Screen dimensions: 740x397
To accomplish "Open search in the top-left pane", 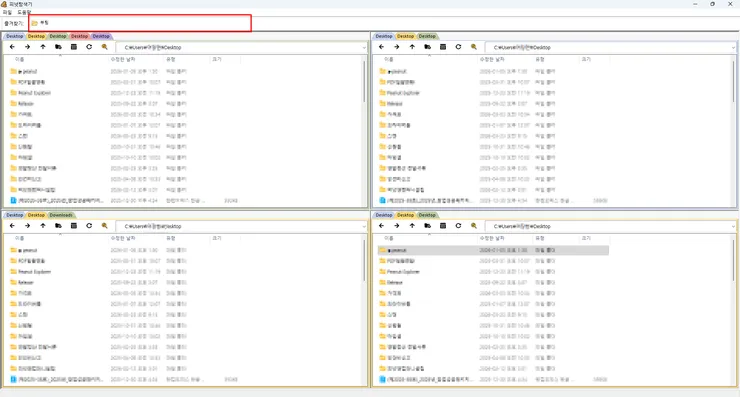I will point(104,47).
